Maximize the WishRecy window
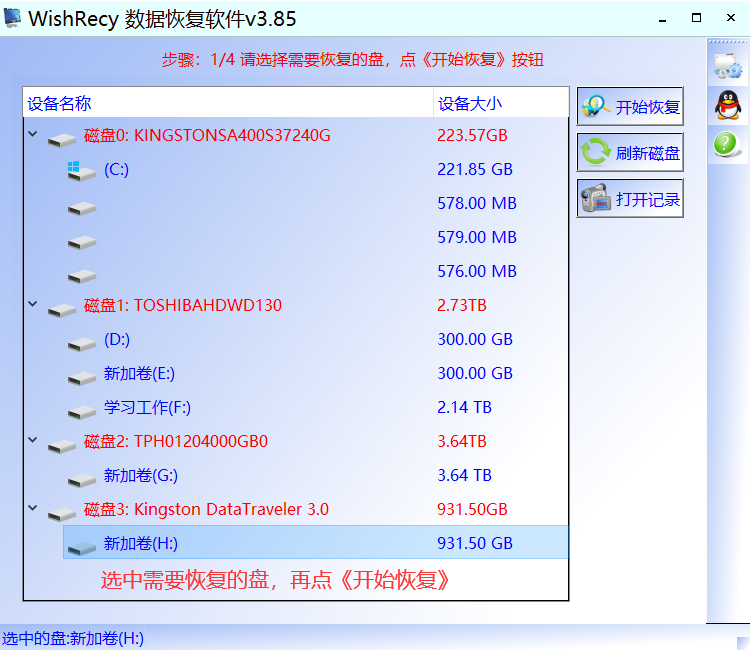This screenshot has width=750, height=650. pyautogui.click(x=696, y=18)
